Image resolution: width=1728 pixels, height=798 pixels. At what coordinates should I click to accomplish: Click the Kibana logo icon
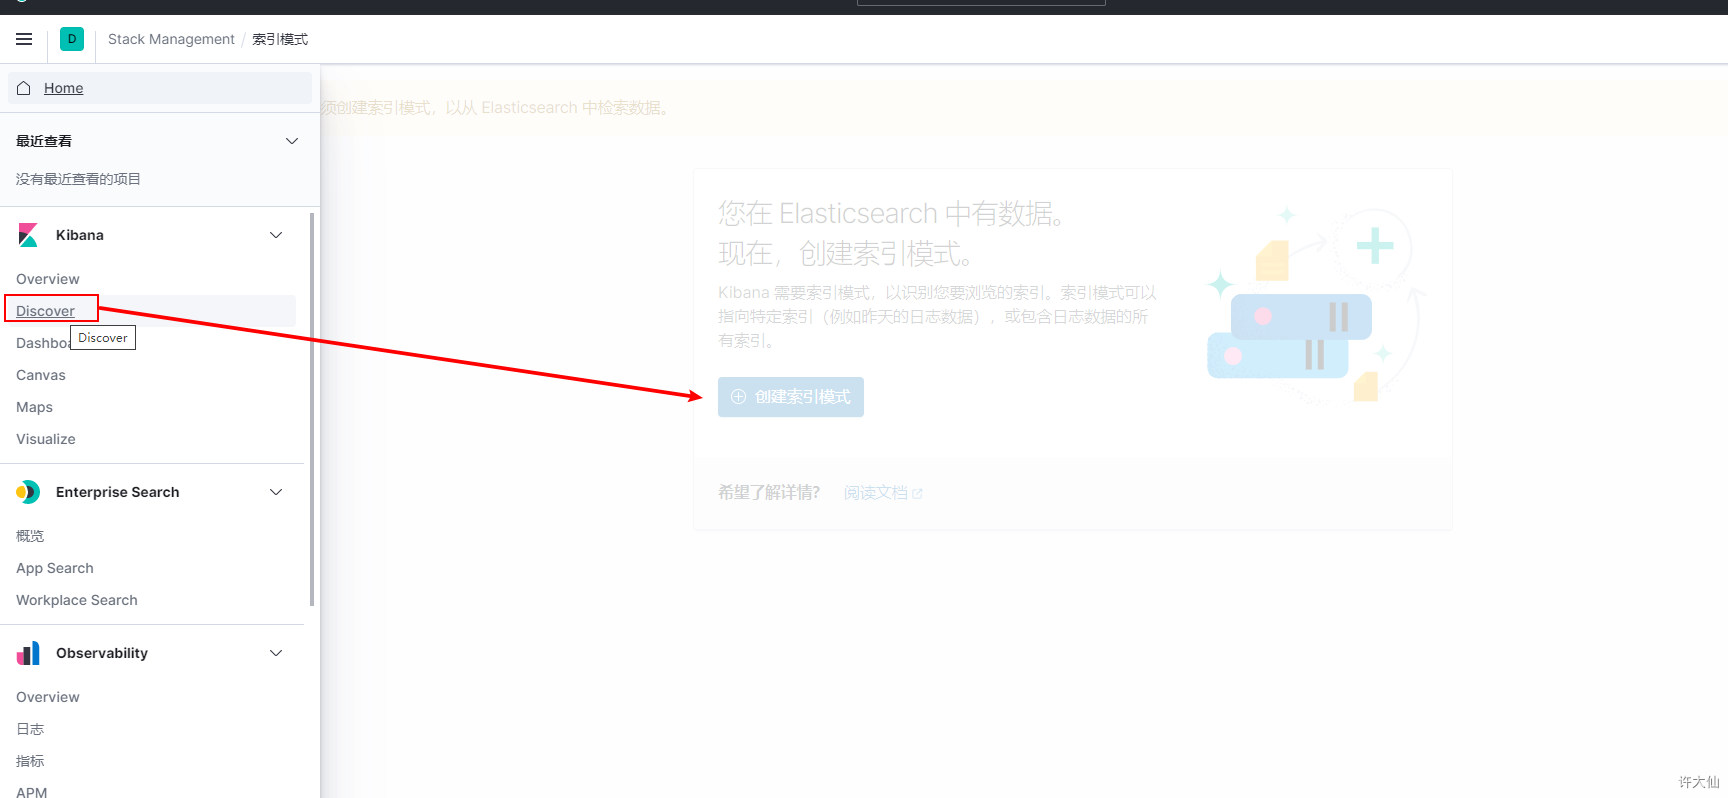point(28,235)
